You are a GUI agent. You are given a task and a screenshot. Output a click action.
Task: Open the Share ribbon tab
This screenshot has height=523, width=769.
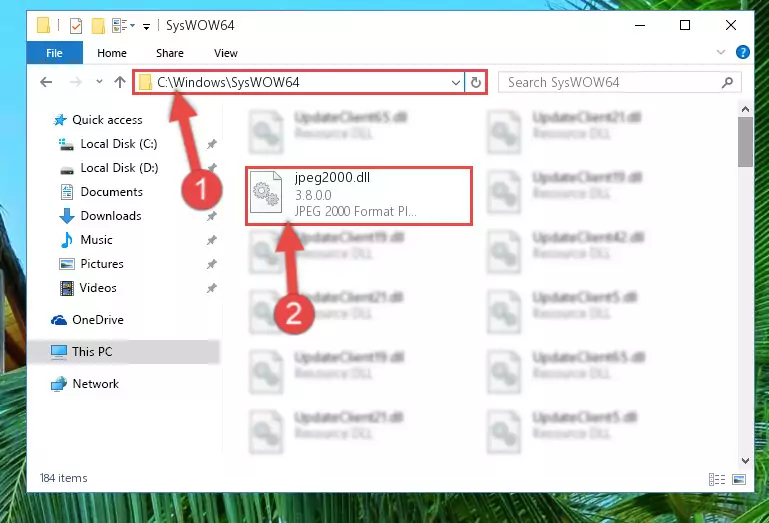(170, 53)
